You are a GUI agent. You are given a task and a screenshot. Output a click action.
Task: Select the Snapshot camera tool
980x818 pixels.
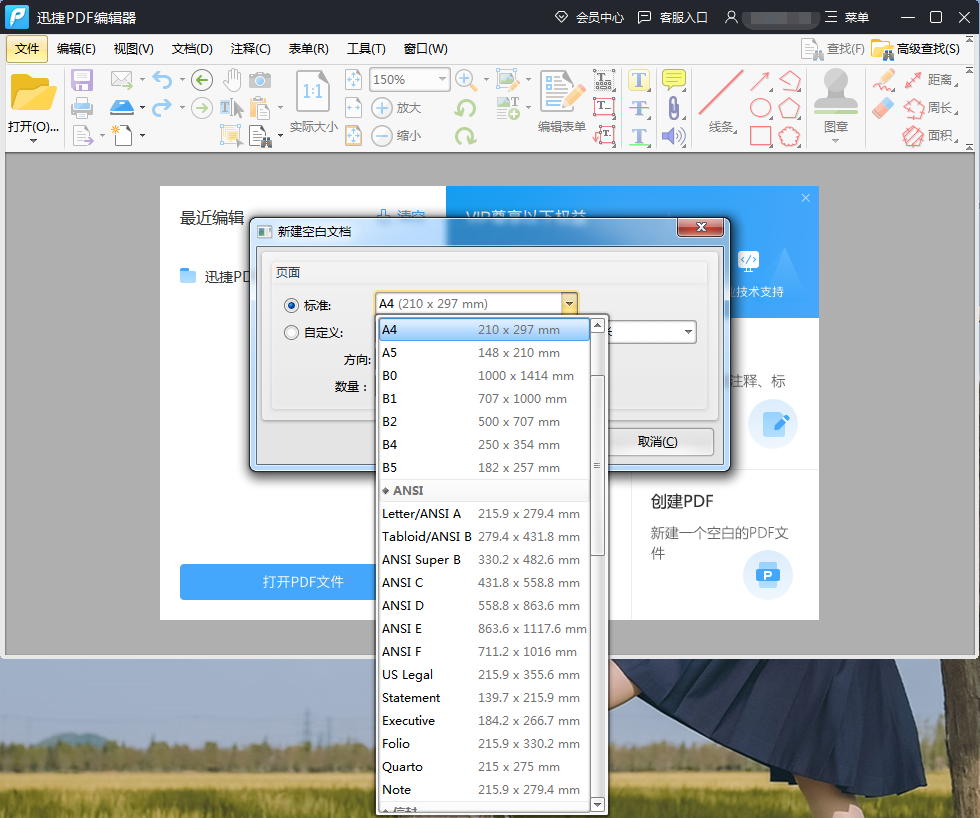(260, 80)
